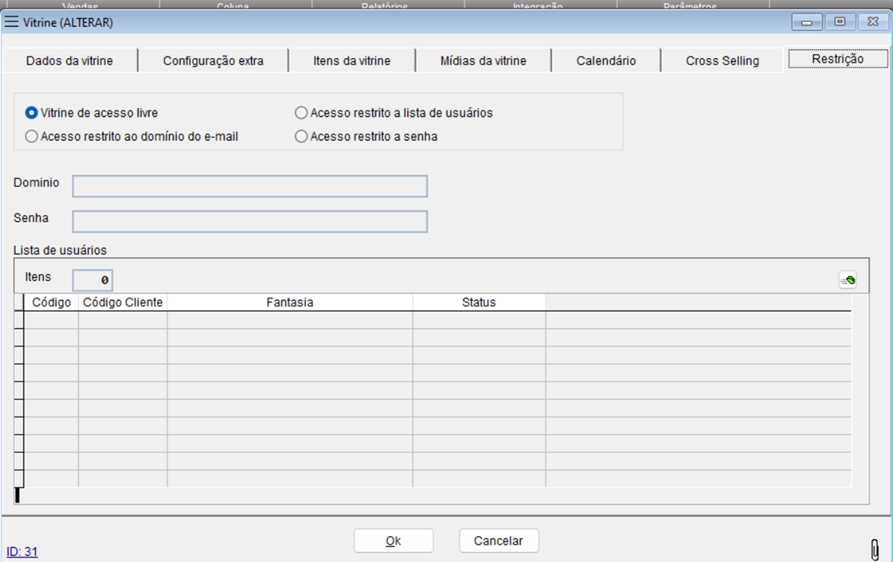Click the Cancelar button
This screenshot has width=893, height=562.
point(498,540)
